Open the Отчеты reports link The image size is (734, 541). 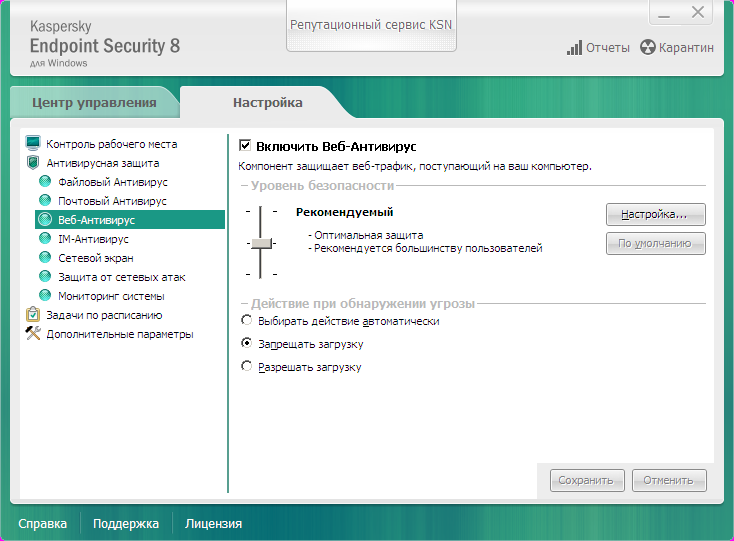tap(608, 48)
